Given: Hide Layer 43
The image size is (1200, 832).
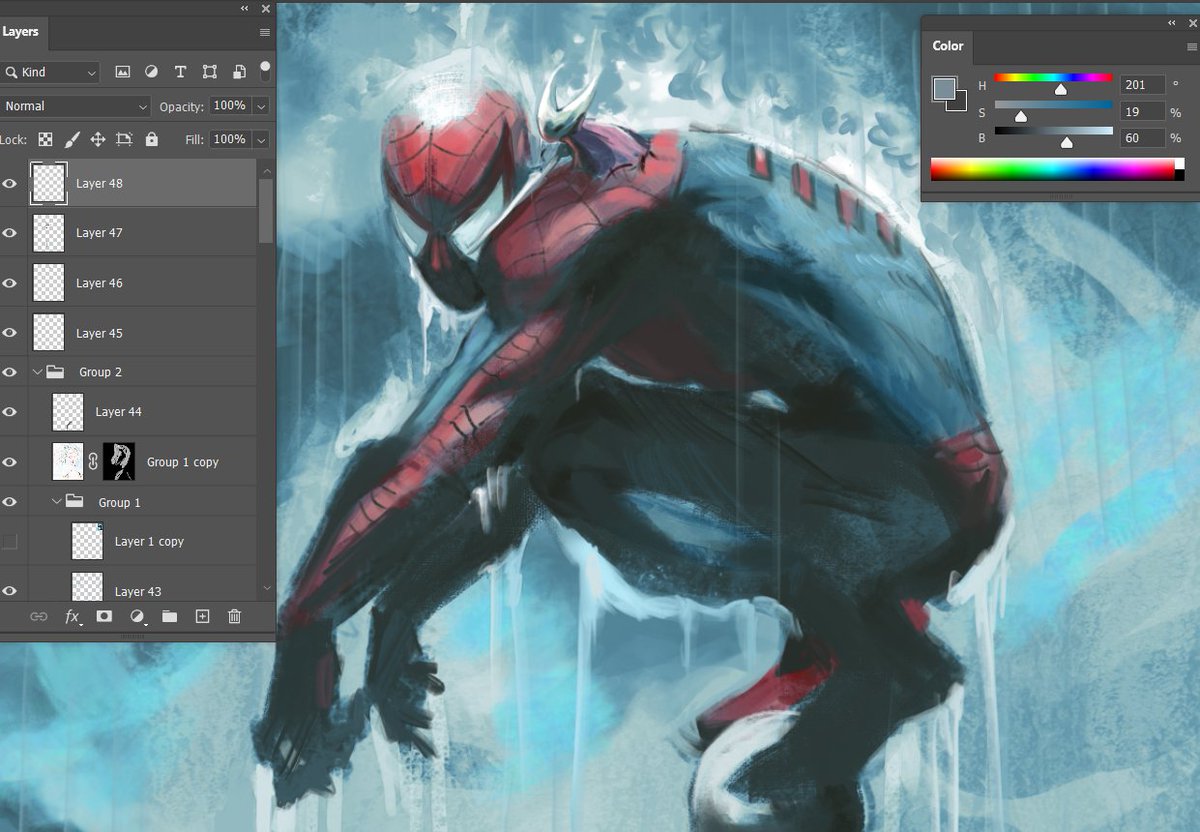Looking at the screenshot, I should tap(10, 591).
